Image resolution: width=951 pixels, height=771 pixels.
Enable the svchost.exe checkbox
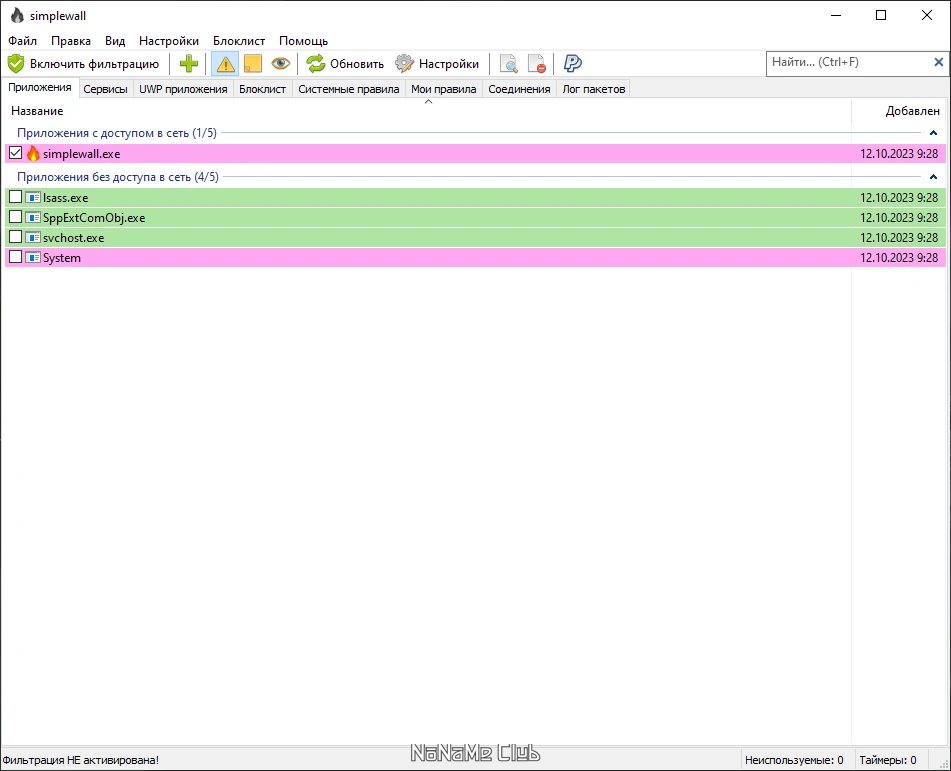15,237
